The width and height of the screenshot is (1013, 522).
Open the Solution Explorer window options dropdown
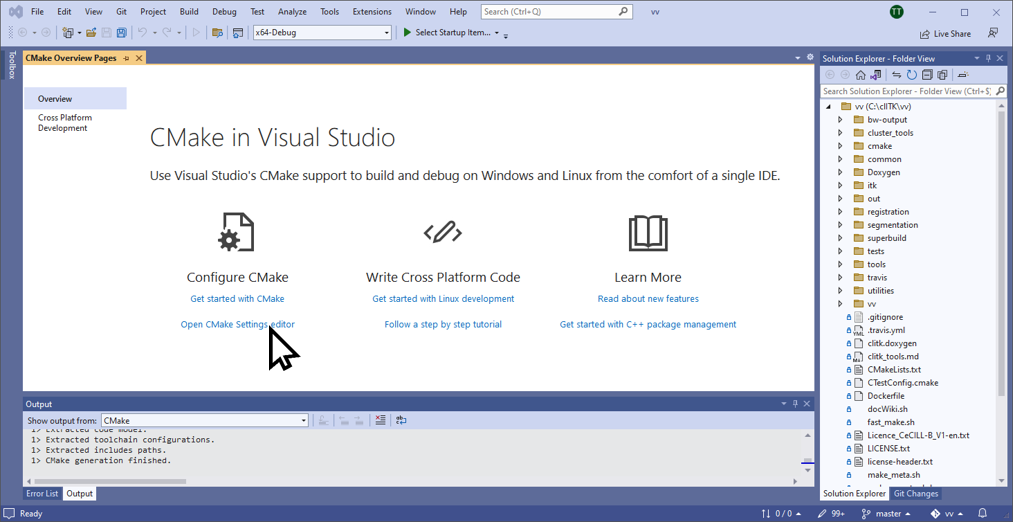click(976, 58)
